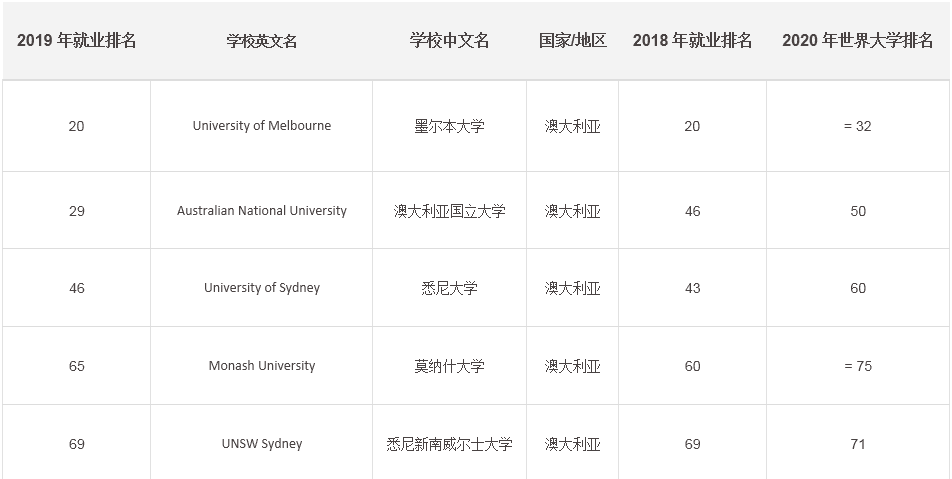Select the '学校英文名' column header
Viewport: 952px width, 479px height.
[x=262, y=41]
